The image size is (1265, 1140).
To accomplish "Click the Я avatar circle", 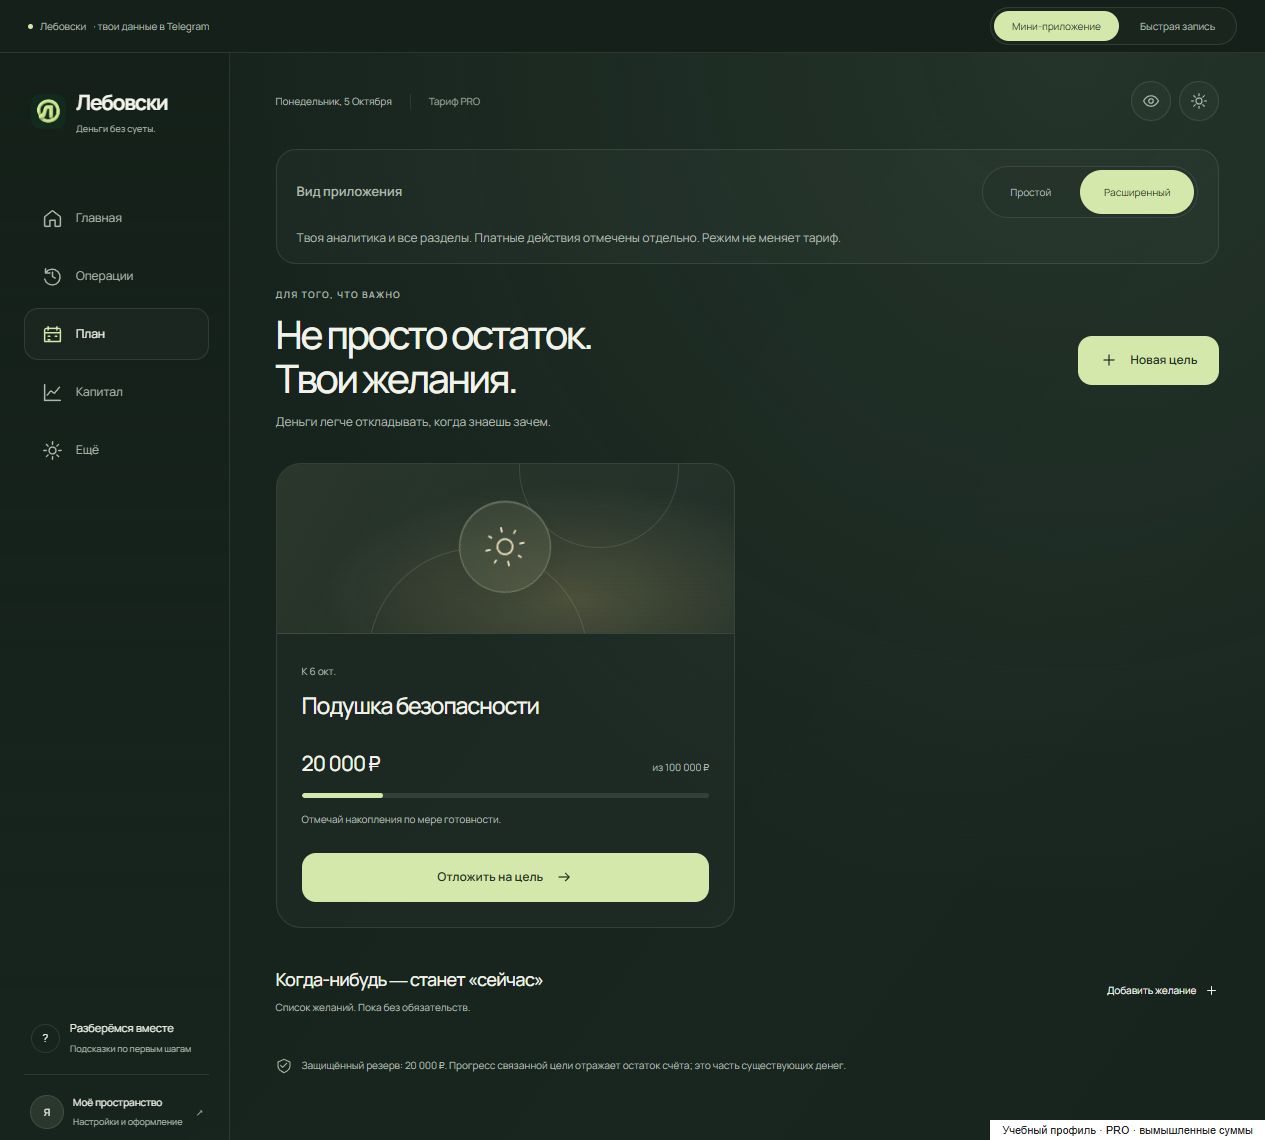I will (x=47, y=1112).
